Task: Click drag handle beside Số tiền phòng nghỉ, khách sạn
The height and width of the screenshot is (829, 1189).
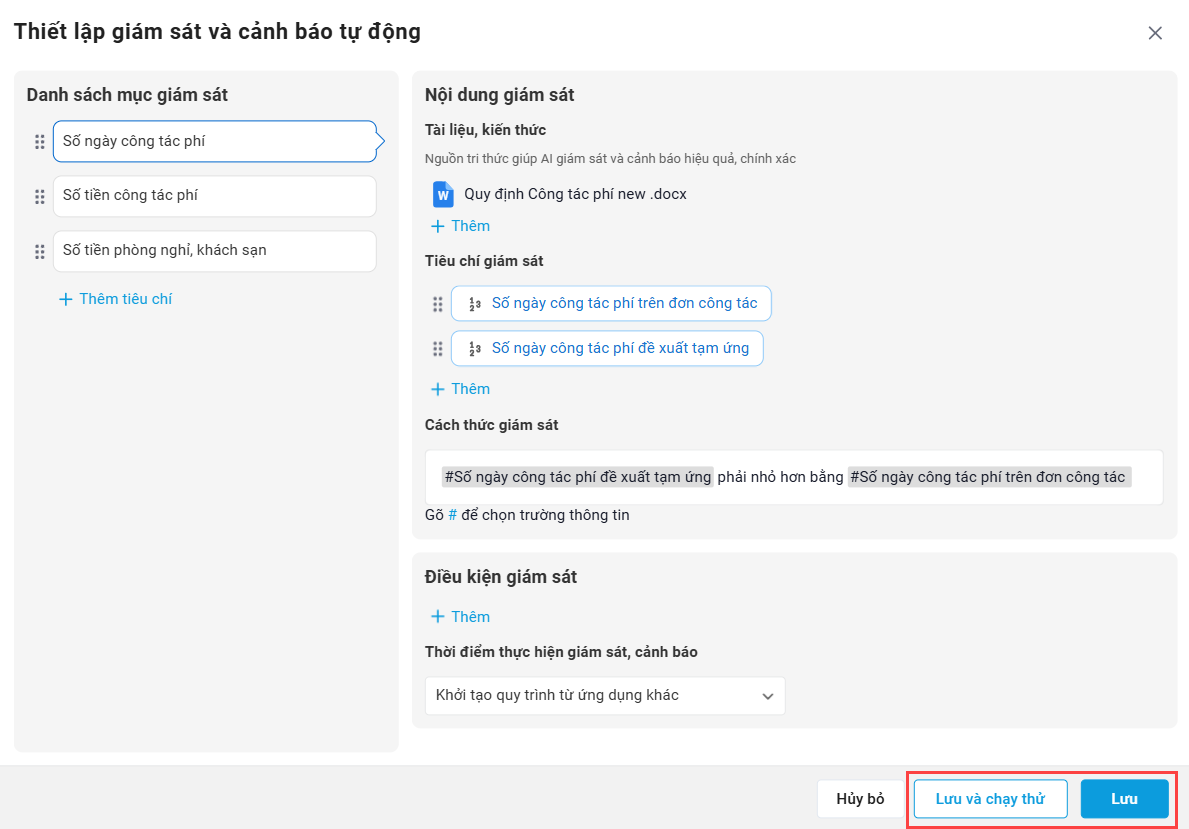Action: 40,251
